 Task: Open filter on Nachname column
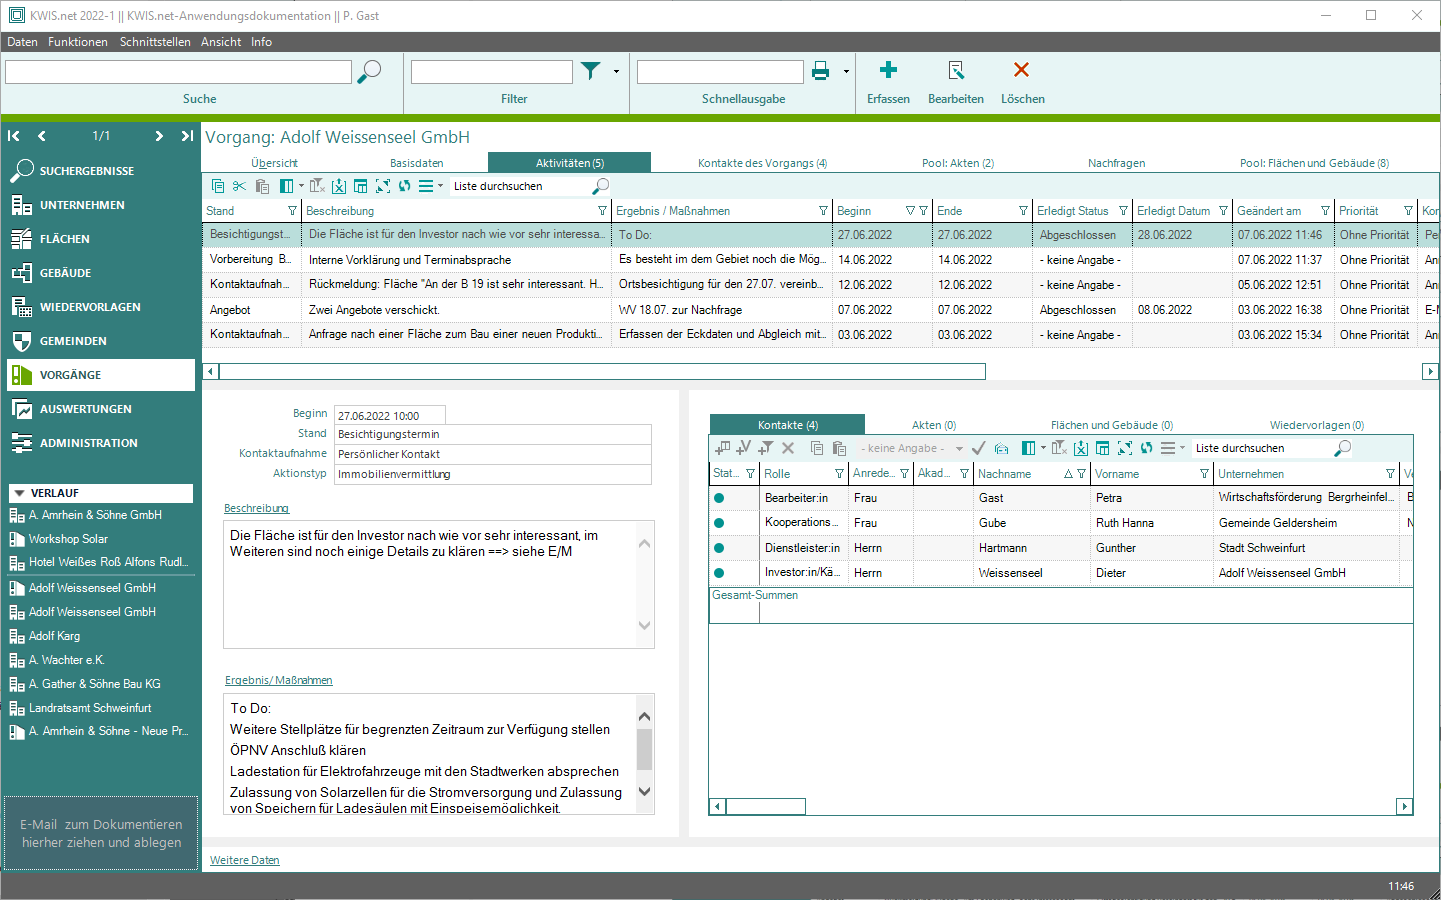coord(1081,474)
